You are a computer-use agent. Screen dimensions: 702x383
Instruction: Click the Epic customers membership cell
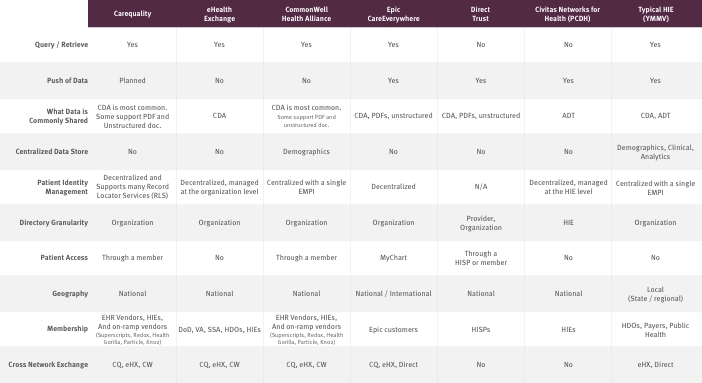coord(393,329)
